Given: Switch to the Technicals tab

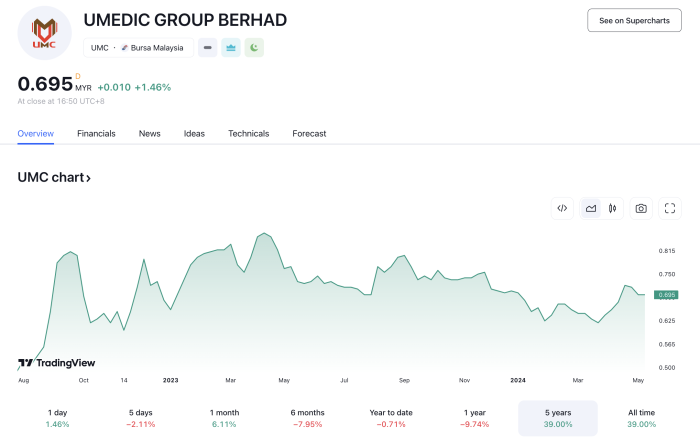Looking at the screenshot, I should coord(248,133).
